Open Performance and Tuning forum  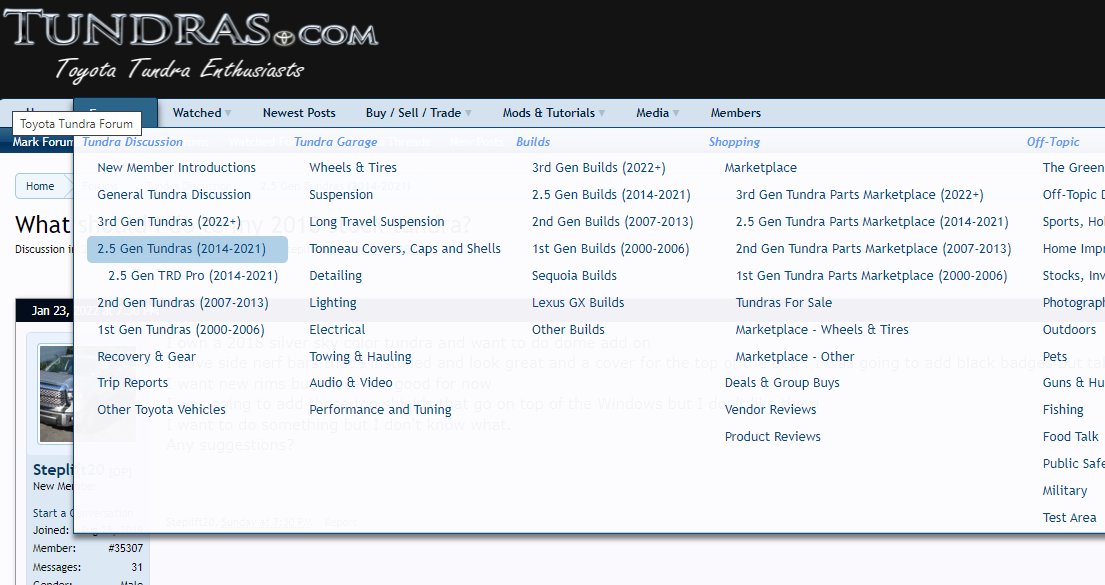click(381, 410)
